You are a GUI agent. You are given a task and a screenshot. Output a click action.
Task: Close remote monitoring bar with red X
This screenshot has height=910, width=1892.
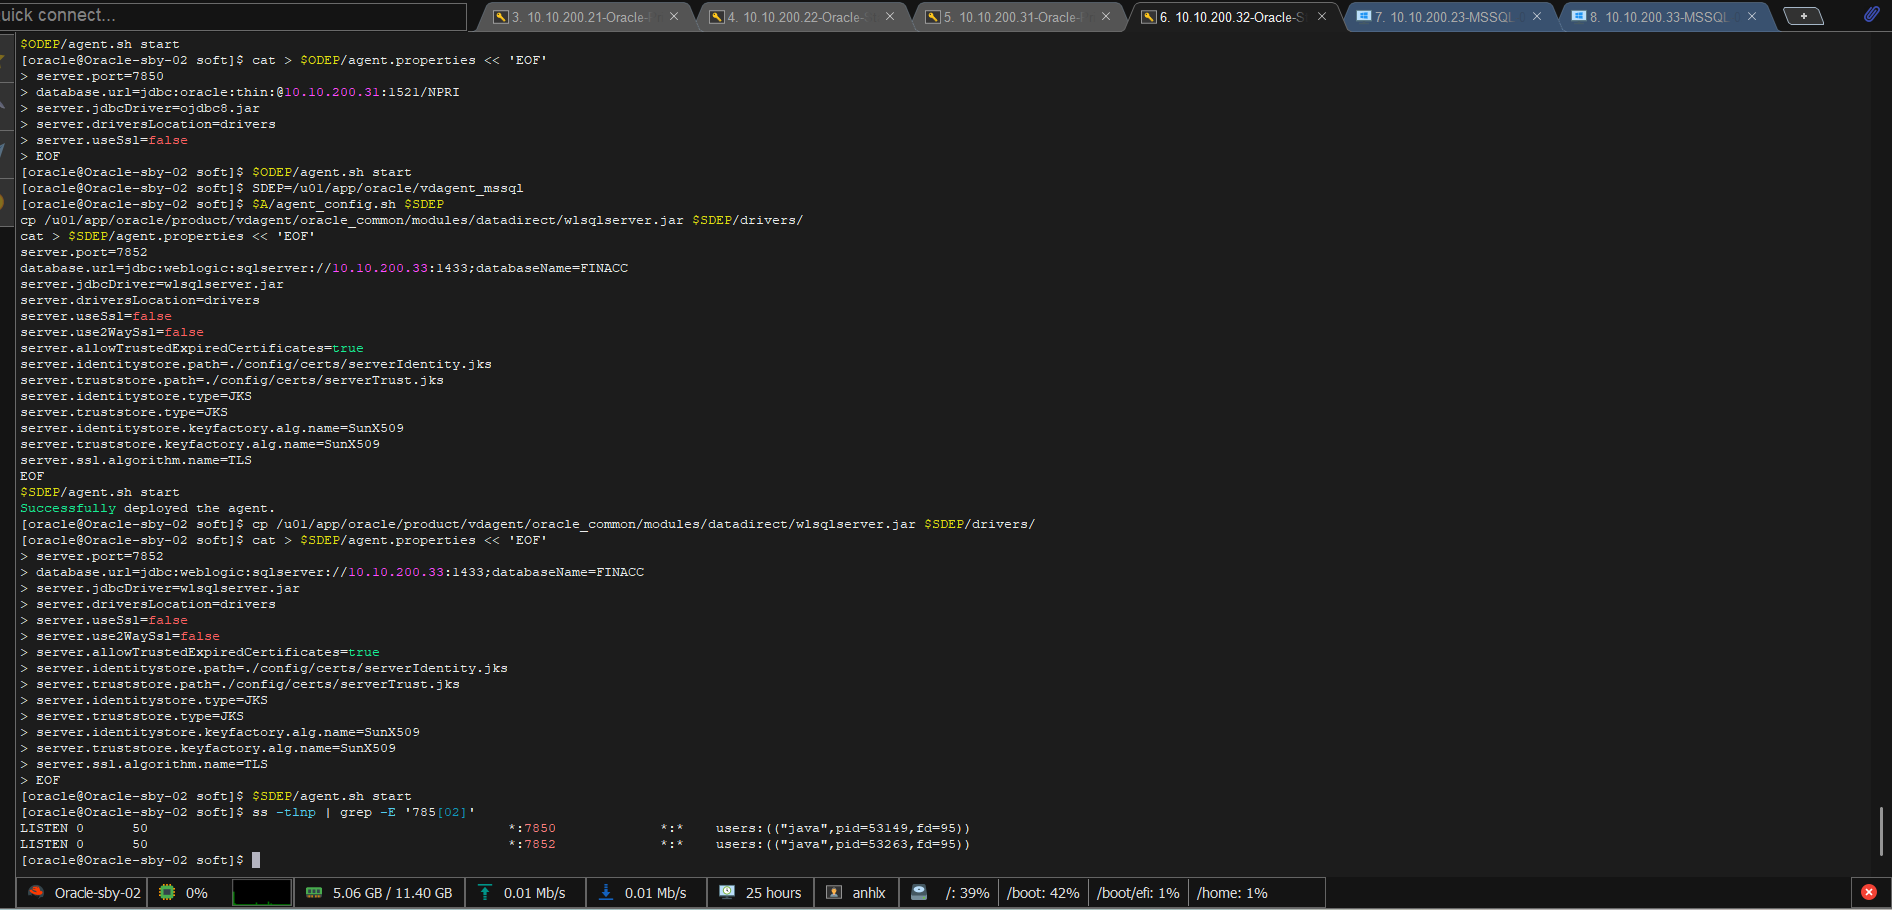pyautogui.click(x=1869, y=892)
